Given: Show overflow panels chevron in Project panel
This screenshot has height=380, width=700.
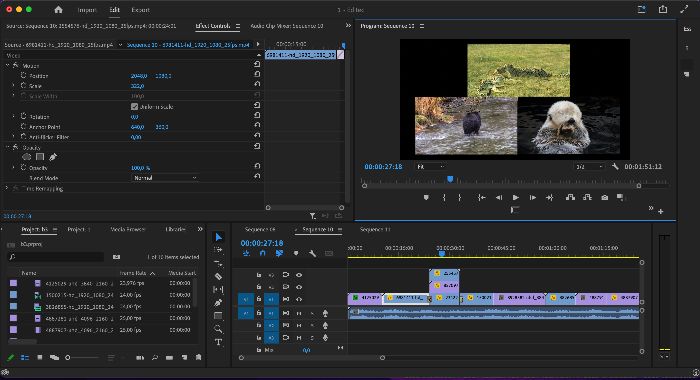Looking at the screenshot, I should click(x=200, y=229).
